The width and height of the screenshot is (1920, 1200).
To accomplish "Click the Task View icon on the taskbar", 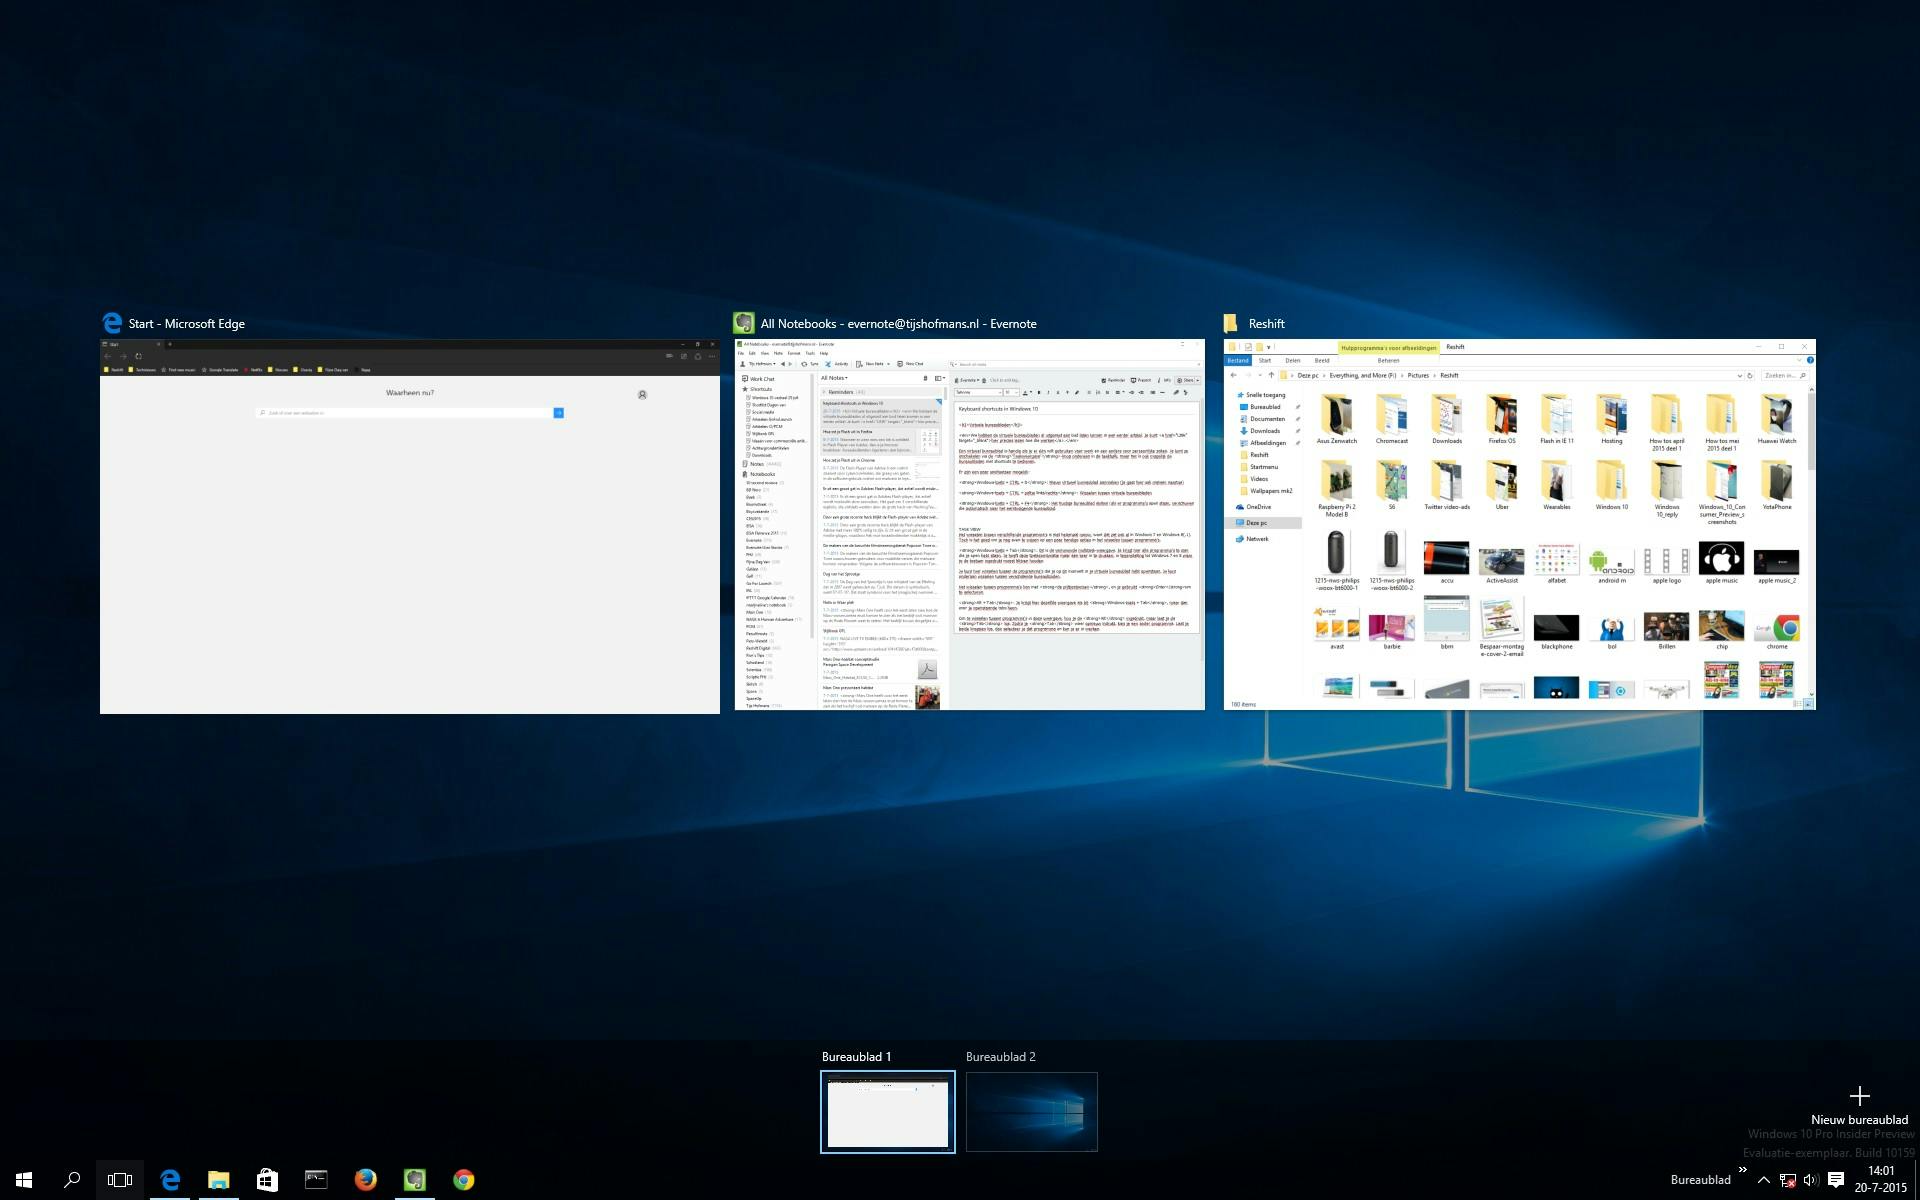I will tap(119, 1180).
